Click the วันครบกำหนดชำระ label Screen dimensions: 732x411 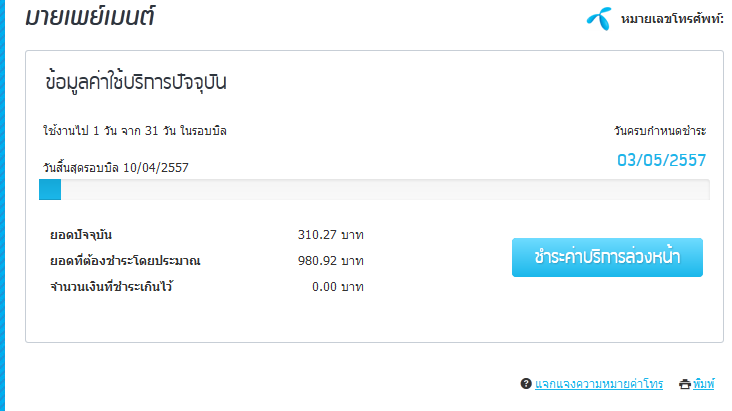click(x=660, y=131)
